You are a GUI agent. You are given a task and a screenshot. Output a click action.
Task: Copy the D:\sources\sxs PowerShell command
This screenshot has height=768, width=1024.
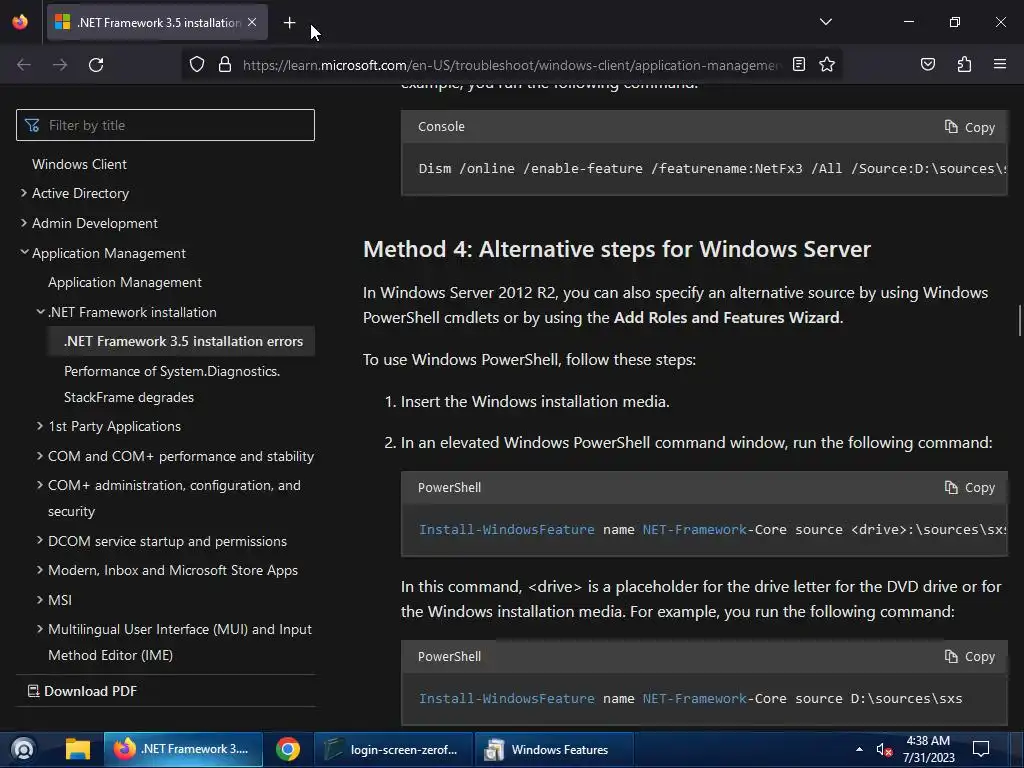[x=970, y=656]
